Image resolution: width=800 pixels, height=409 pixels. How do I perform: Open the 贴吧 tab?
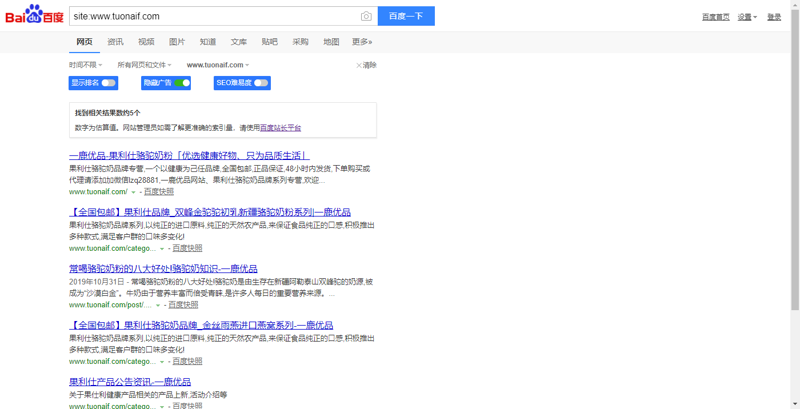269,42
